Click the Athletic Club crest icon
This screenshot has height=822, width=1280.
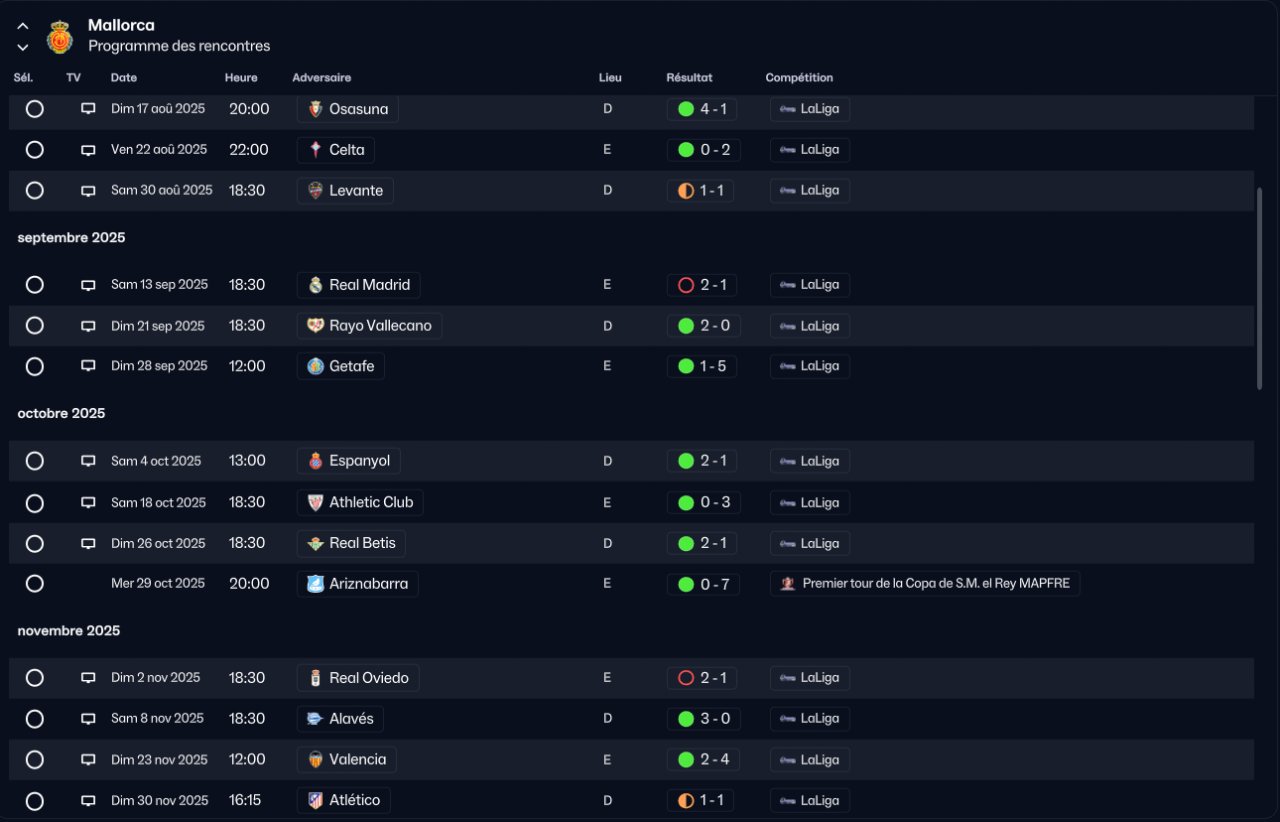316,502
